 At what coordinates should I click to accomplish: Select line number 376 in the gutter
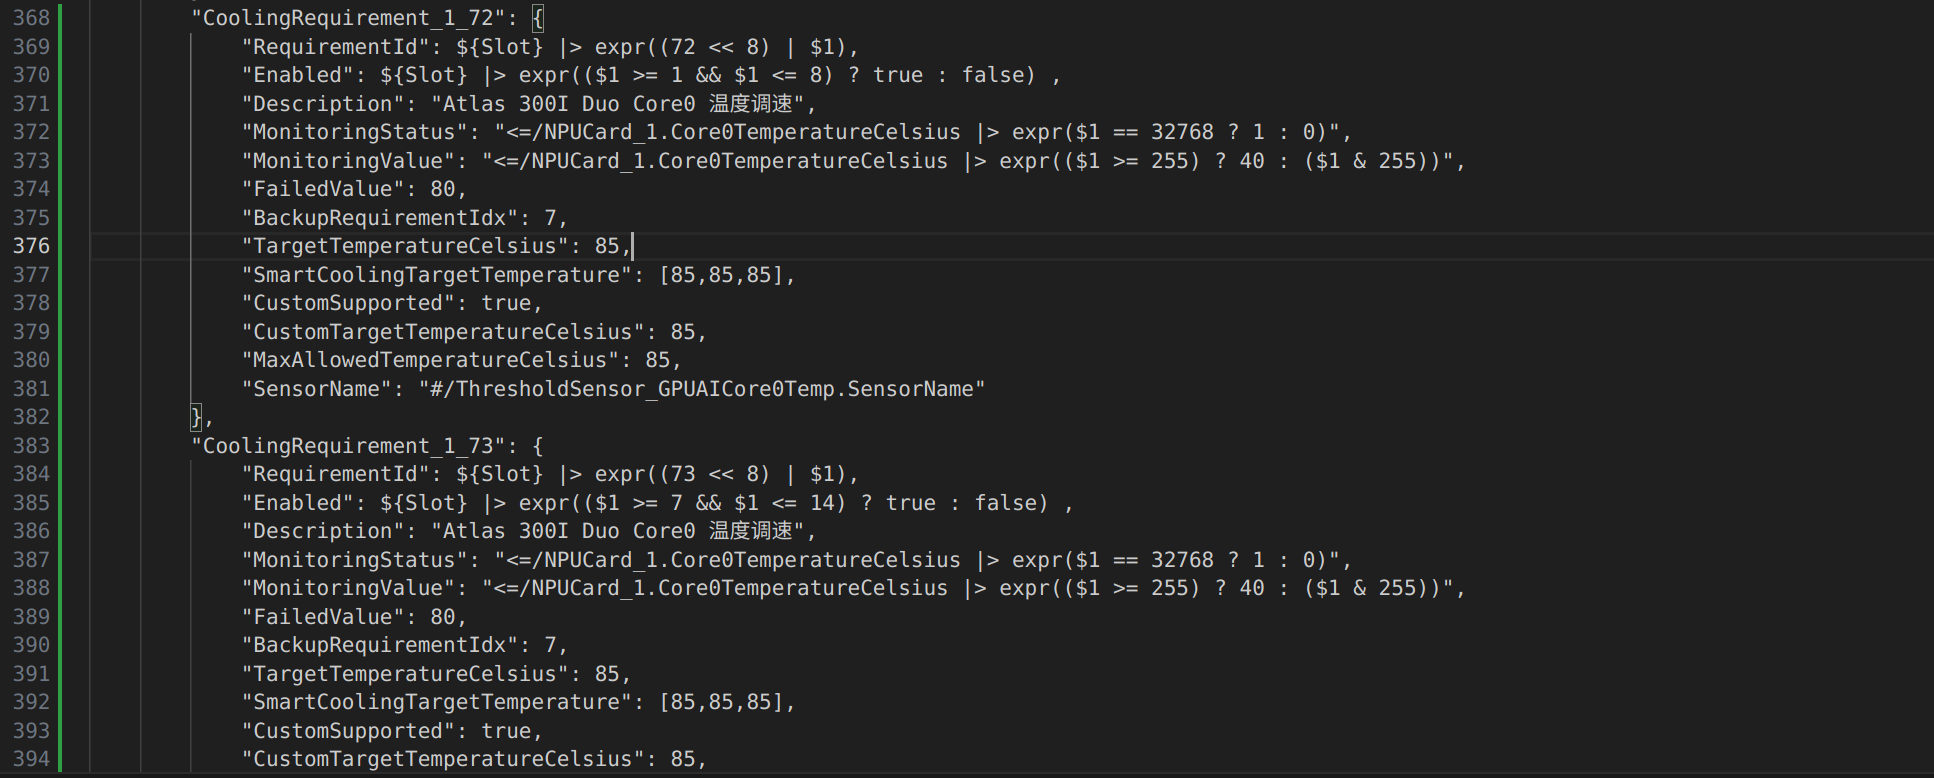[31, 246]
